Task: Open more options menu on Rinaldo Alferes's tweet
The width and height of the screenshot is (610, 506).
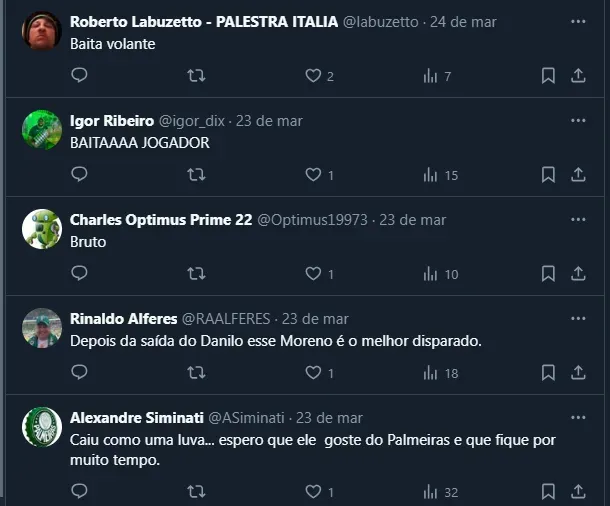Action: click(578, 318)
